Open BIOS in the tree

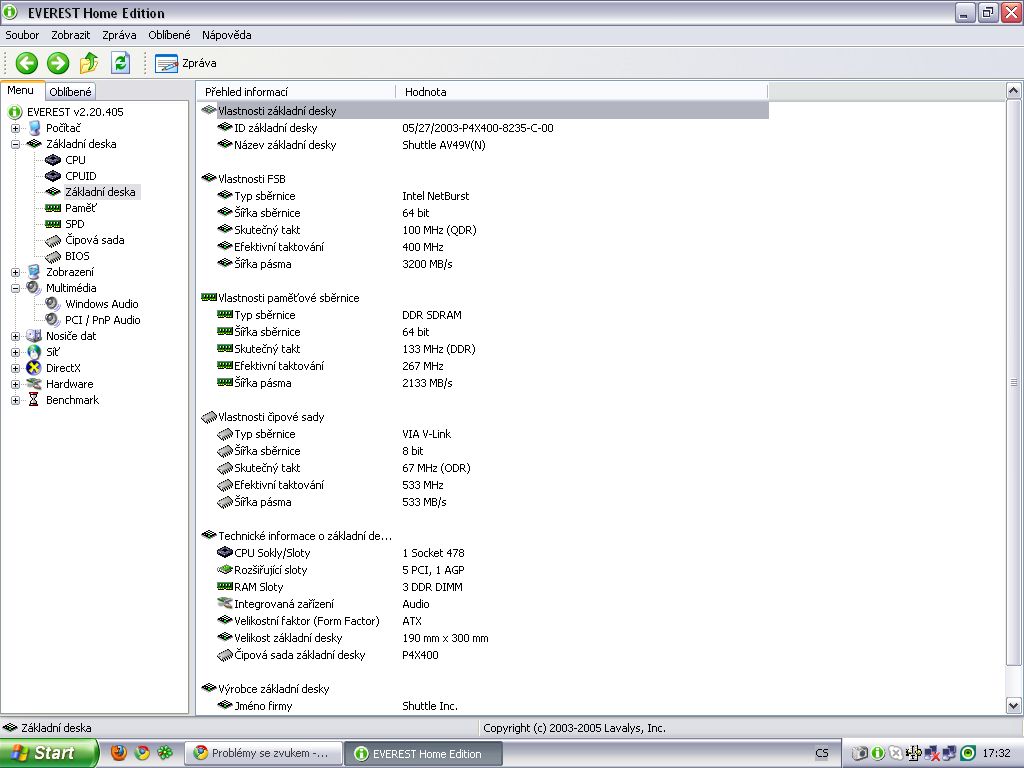coord(77,256)
